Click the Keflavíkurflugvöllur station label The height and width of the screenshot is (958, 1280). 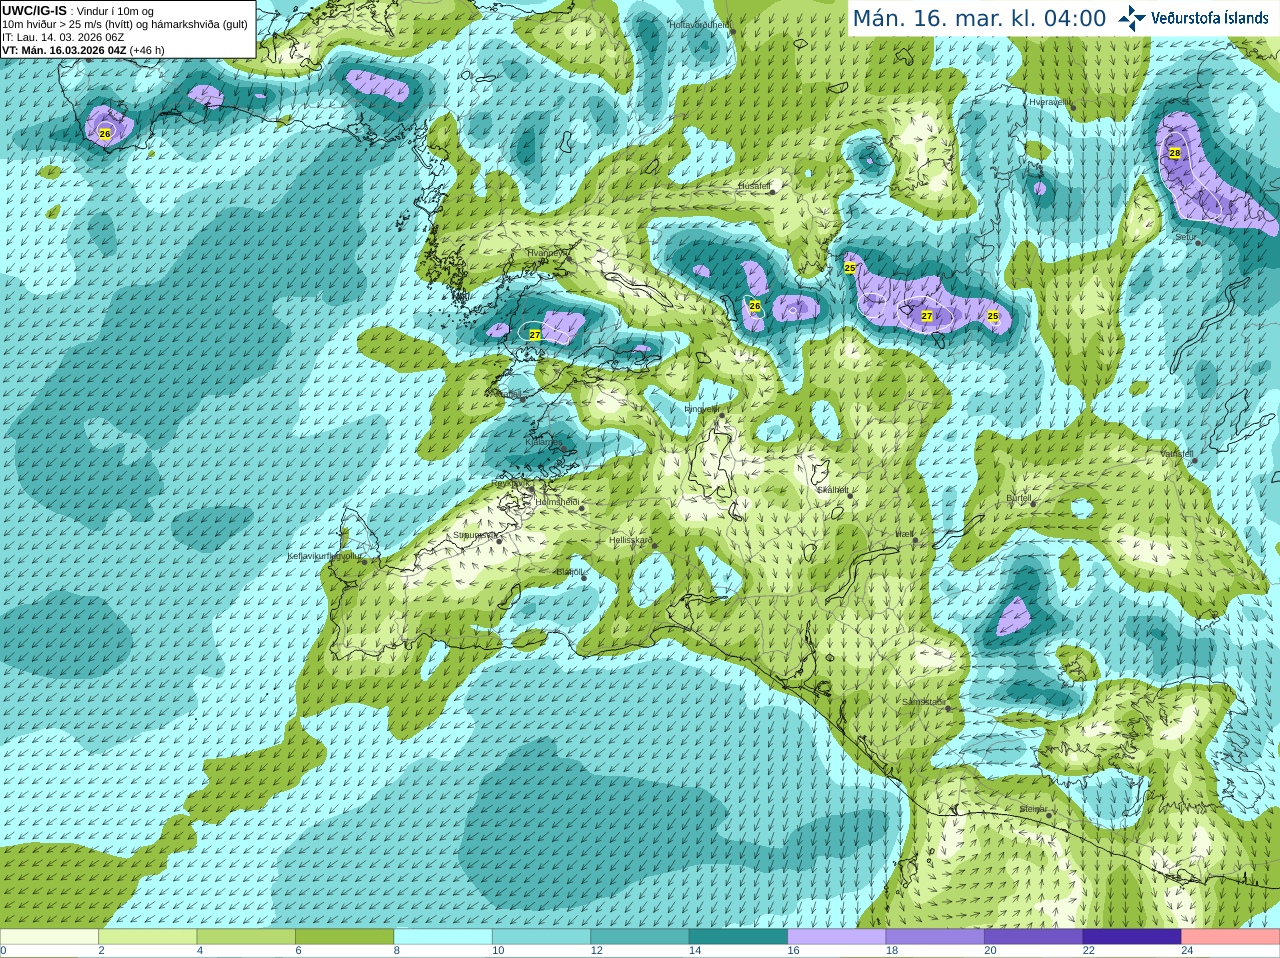[x=325, y=556]
